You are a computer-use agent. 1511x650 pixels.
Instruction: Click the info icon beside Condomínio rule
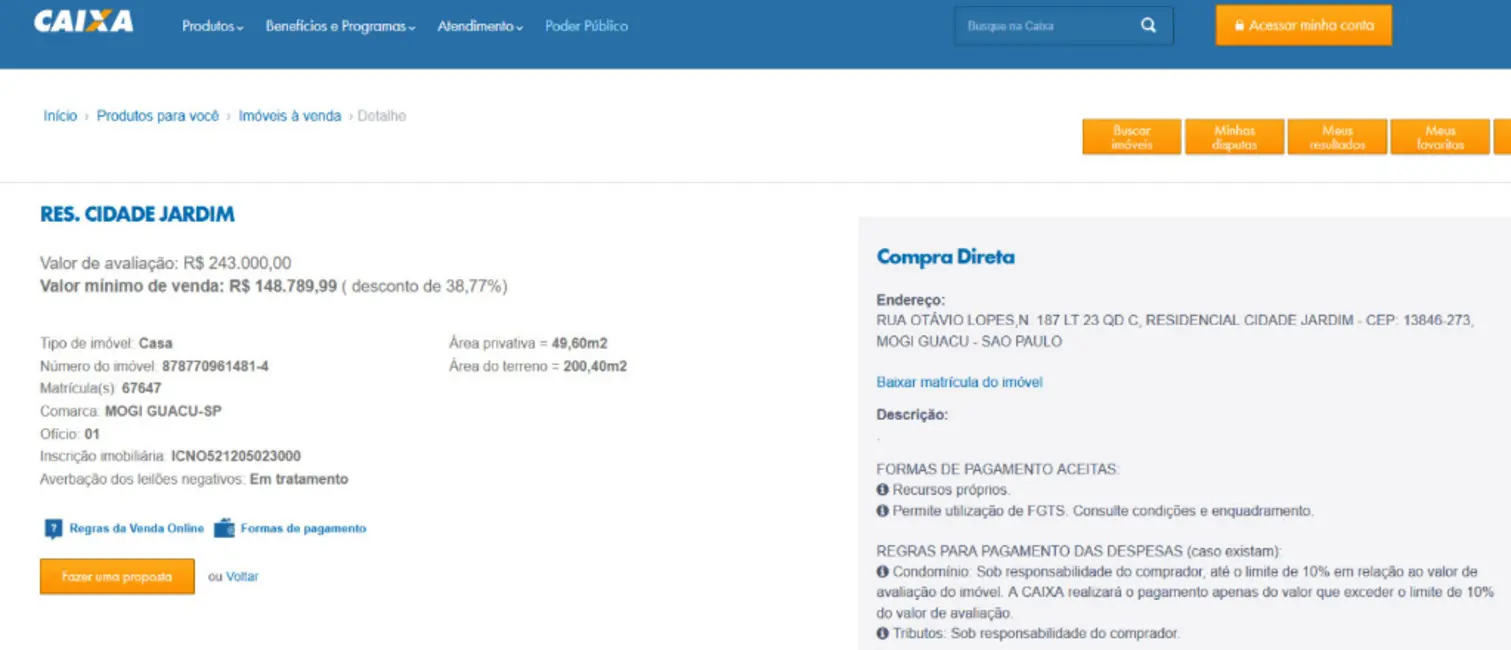pos(883,572)
